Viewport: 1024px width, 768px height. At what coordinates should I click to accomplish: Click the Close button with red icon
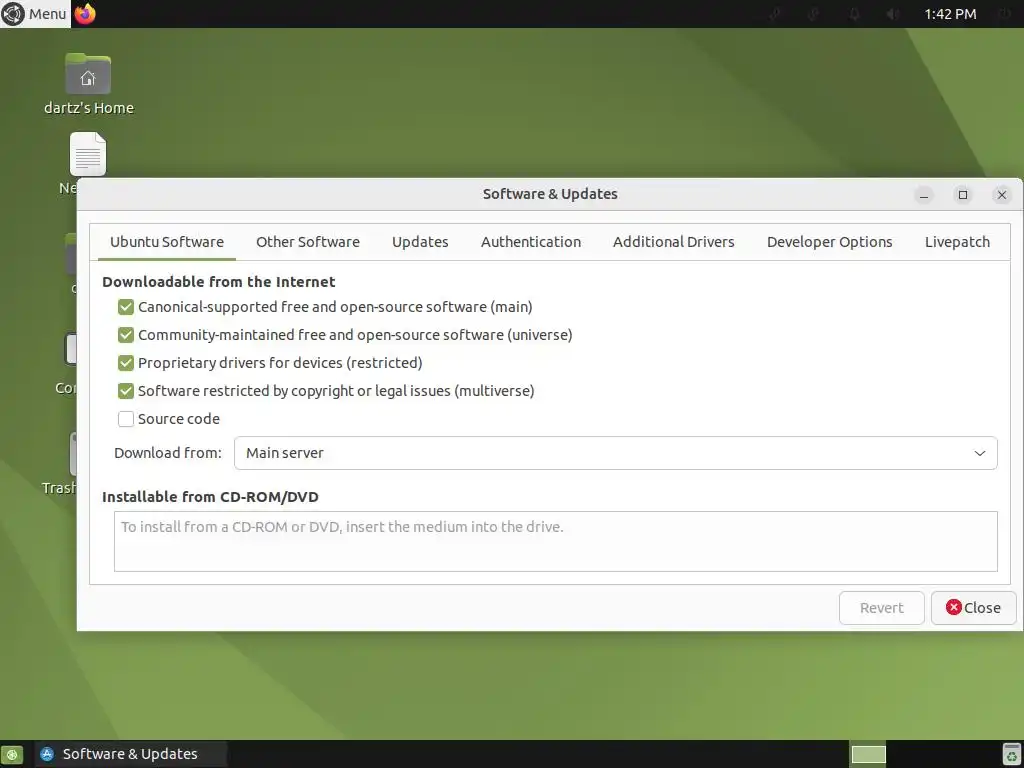pos(973,608)
